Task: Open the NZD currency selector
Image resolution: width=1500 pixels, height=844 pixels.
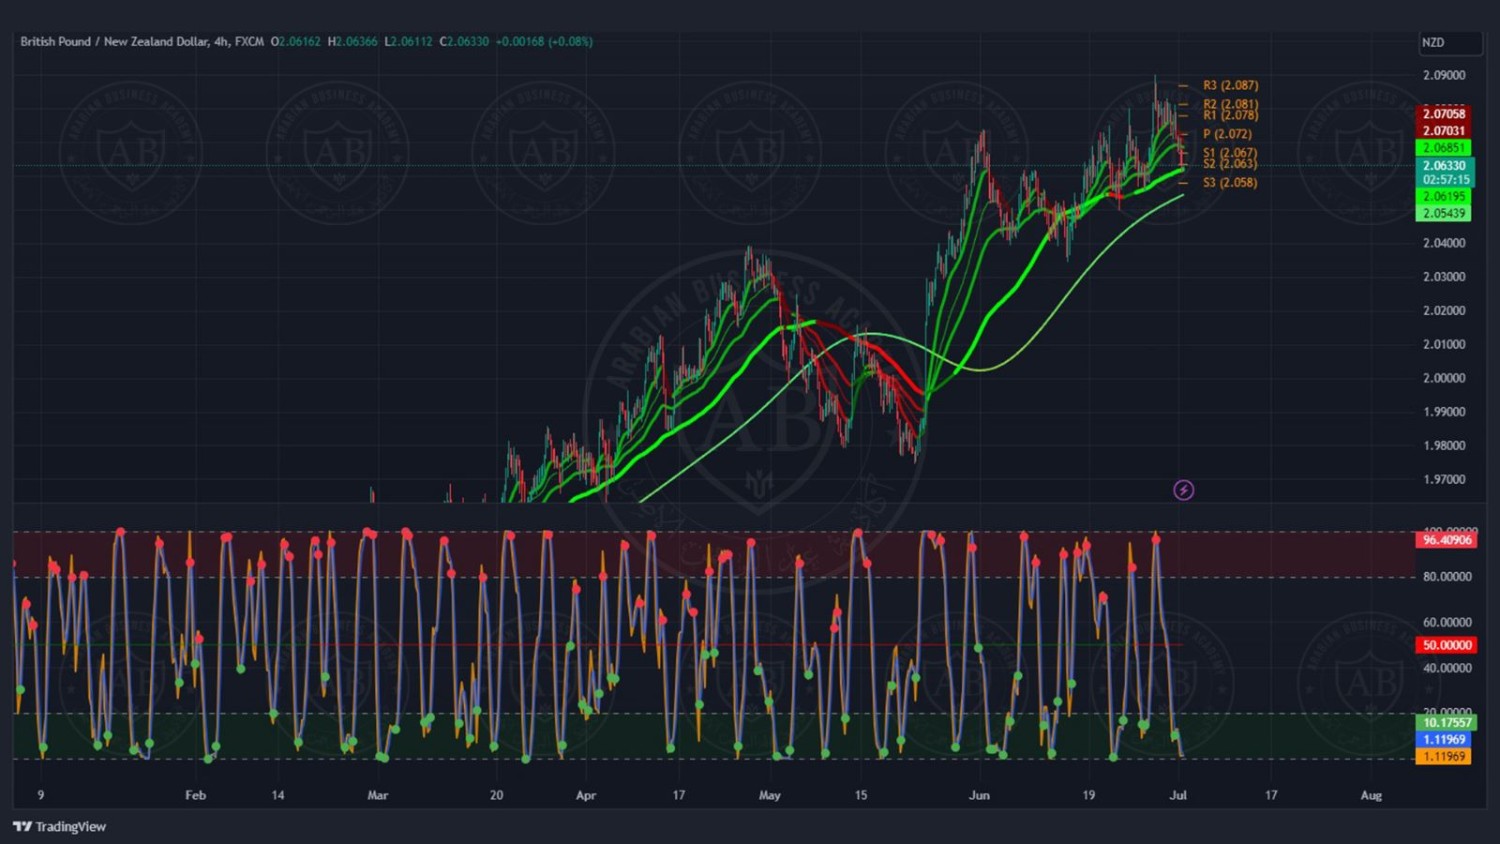Action: click(1448, 43)
